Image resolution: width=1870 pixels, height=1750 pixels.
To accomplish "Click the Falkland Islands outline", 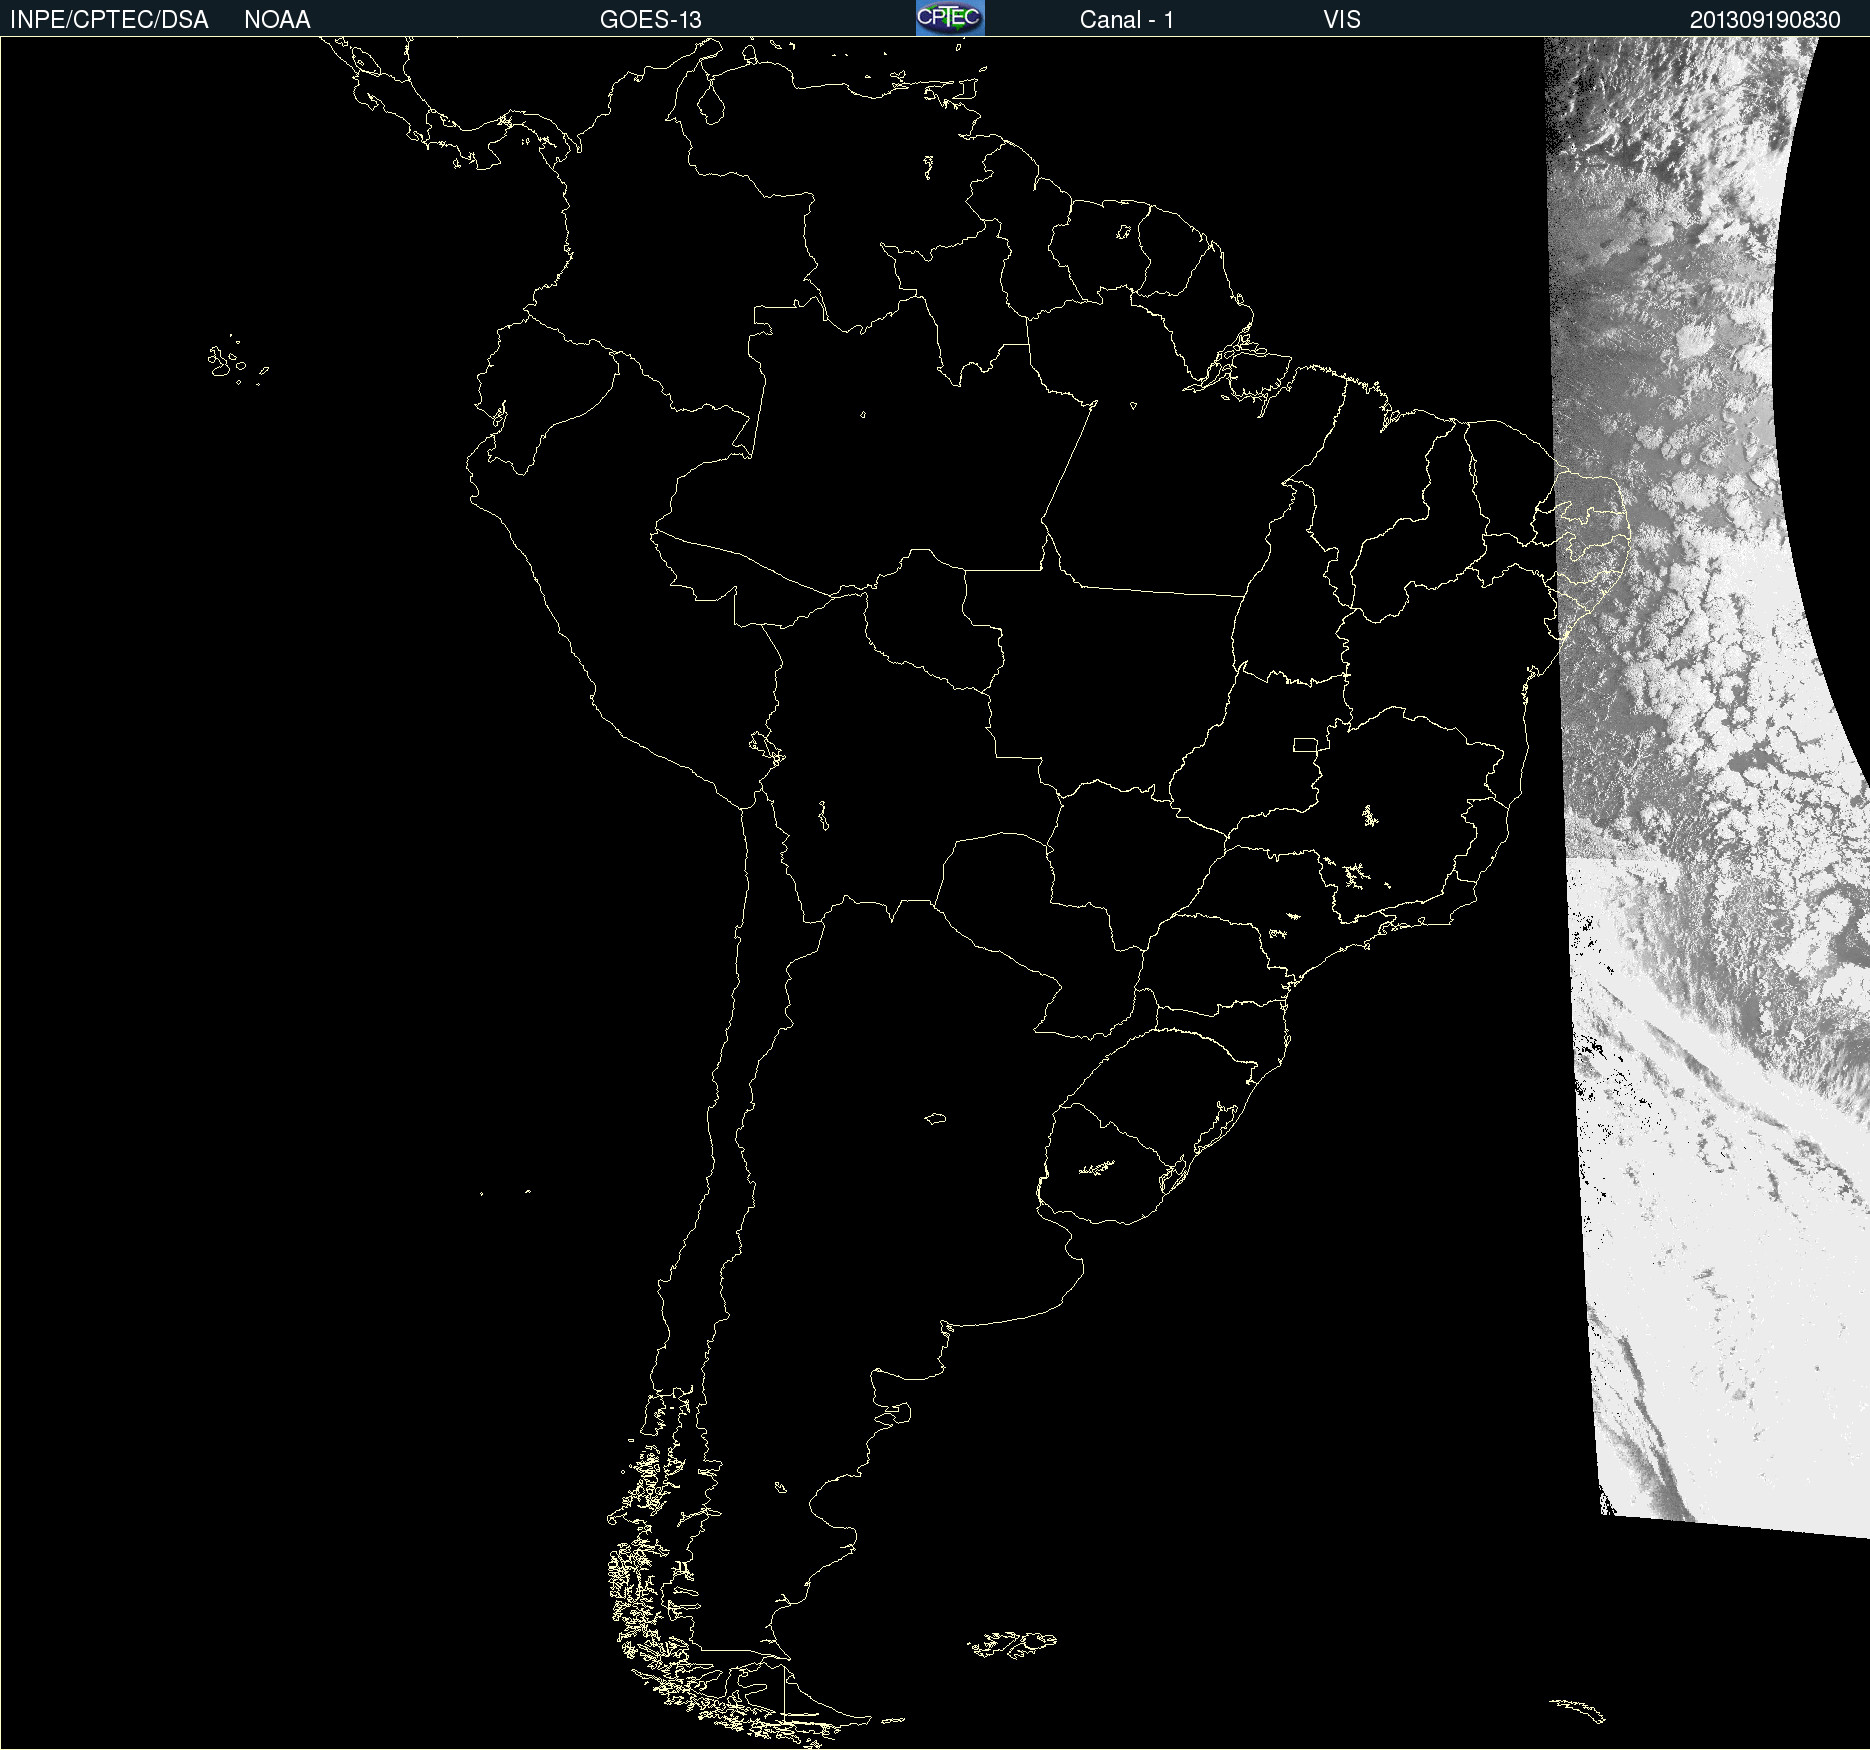I will [x=1012, y=1645].
